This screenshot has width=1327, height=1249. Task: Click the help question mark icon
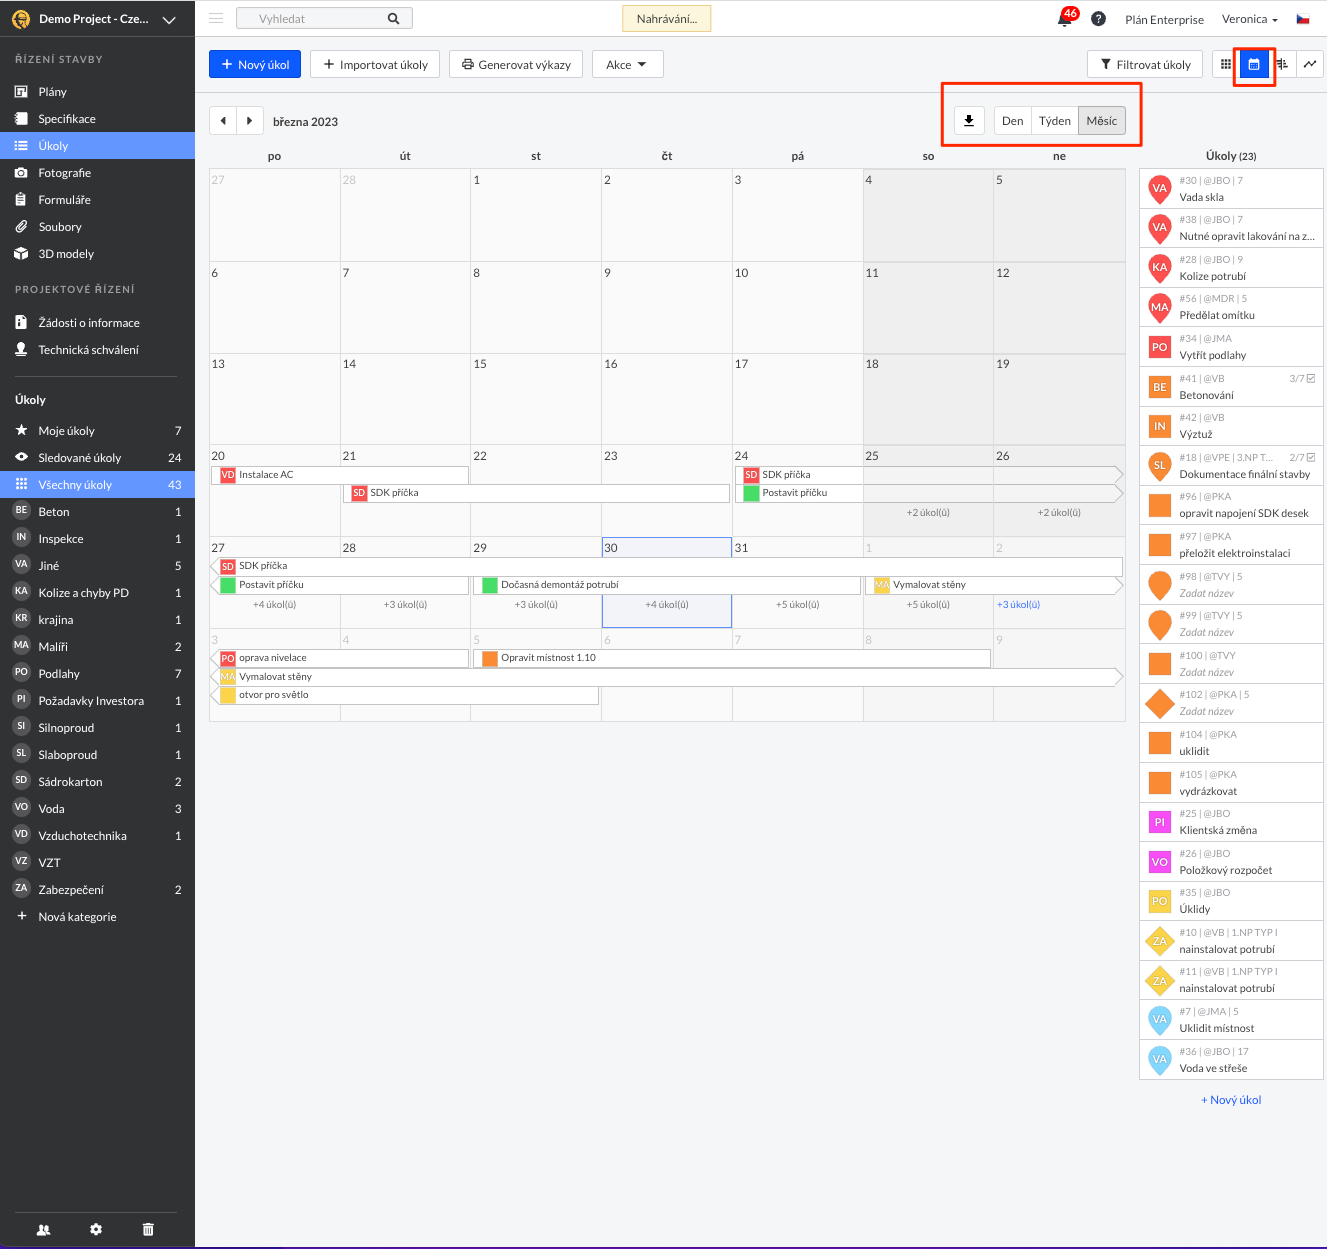point(1098,19)
